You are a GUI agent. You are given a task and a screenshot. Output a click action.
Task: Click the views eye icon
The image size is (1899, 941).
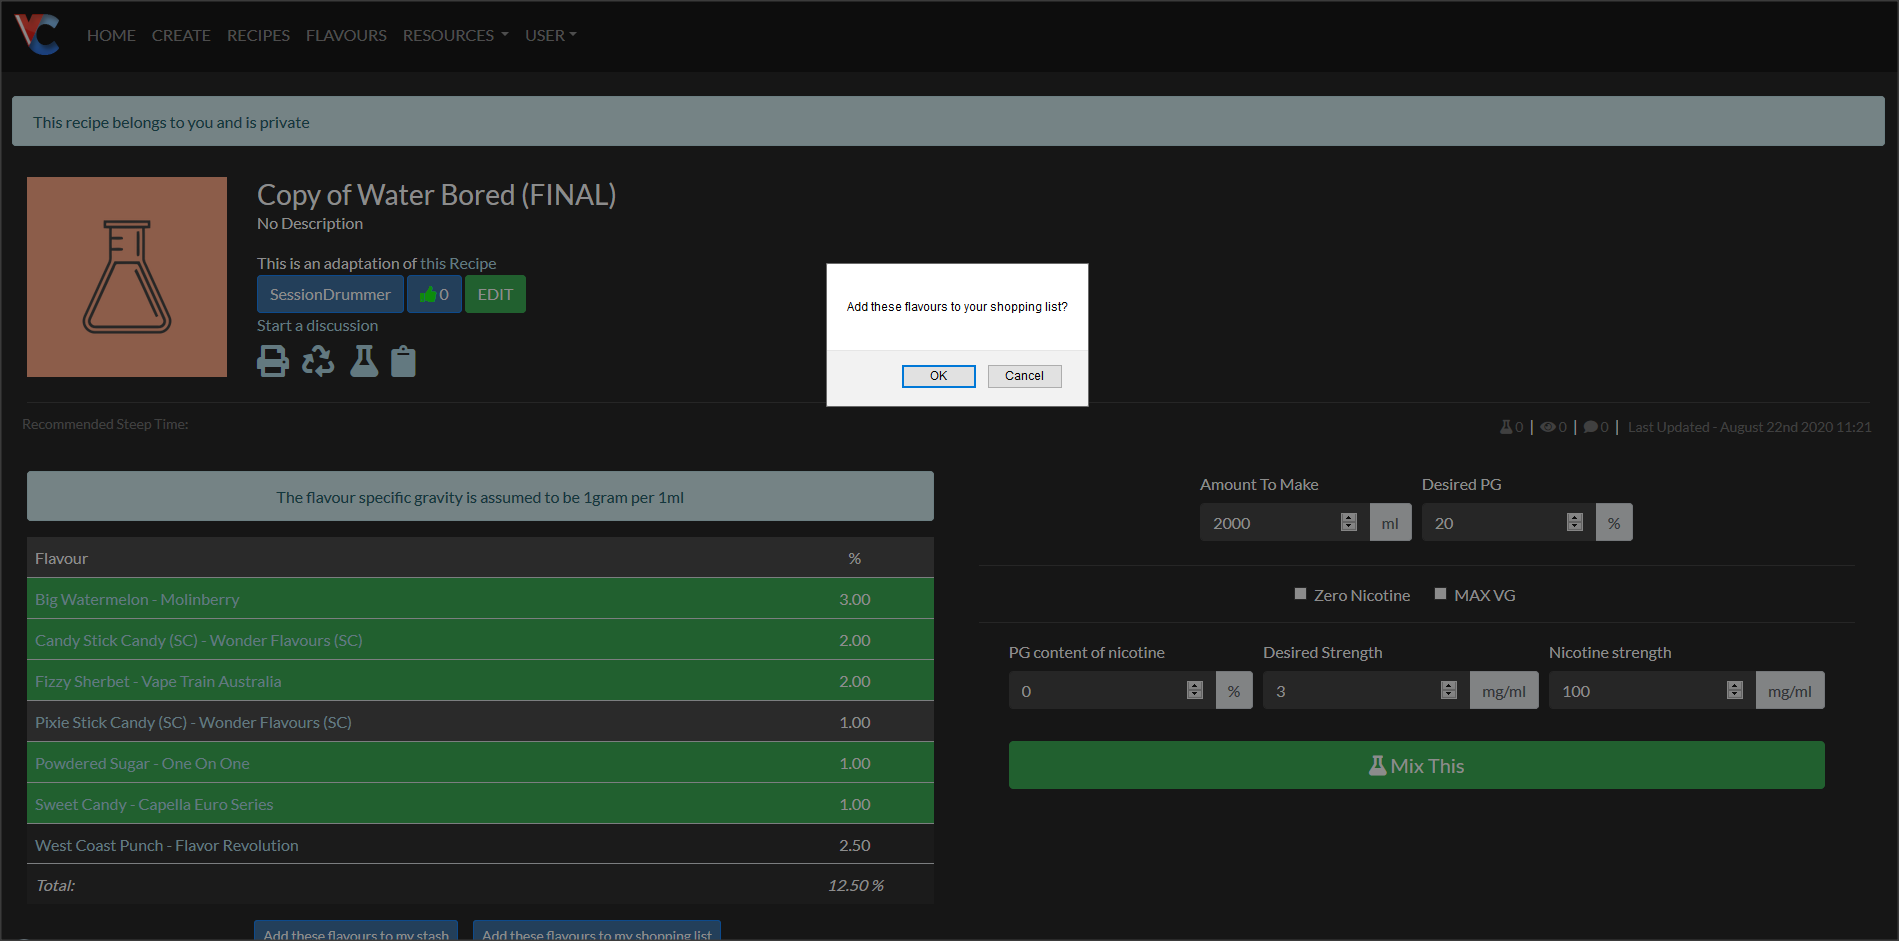pos(1547,427)
